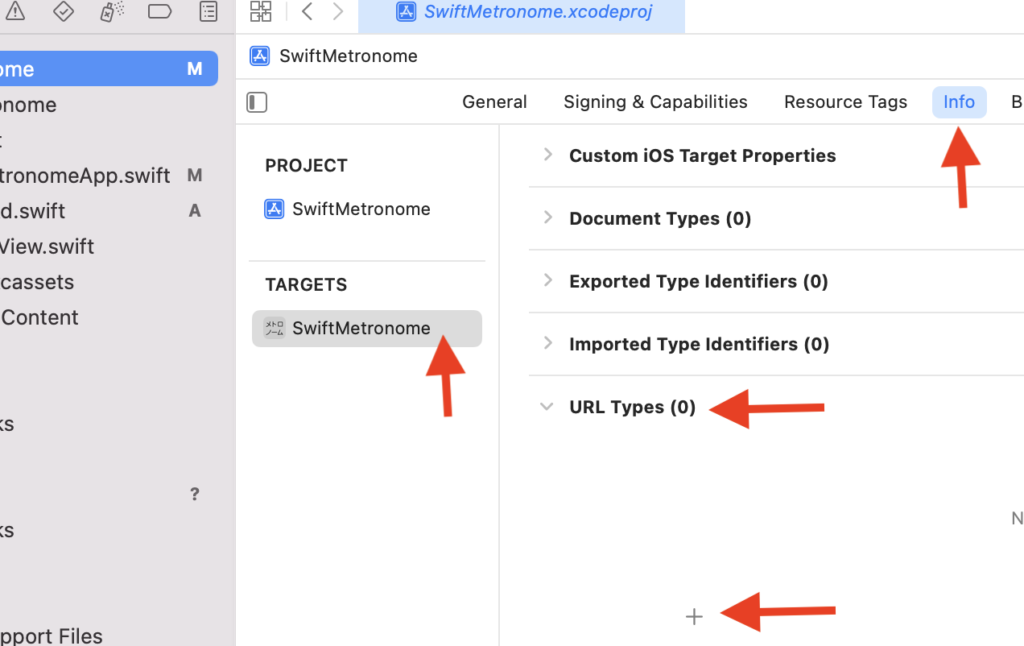The image size is (1024, 646).
Task: Select the Info tab
Action: click(x=959, y=102)
